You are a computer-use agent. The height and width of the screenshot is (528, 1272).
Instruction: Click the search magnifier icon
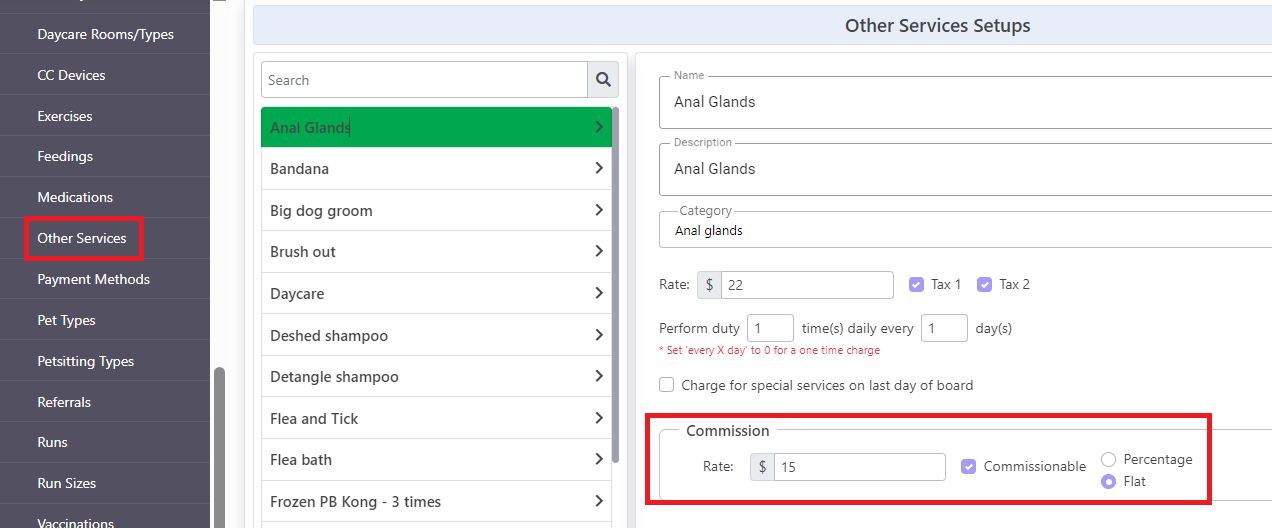(x=603, y=80)
